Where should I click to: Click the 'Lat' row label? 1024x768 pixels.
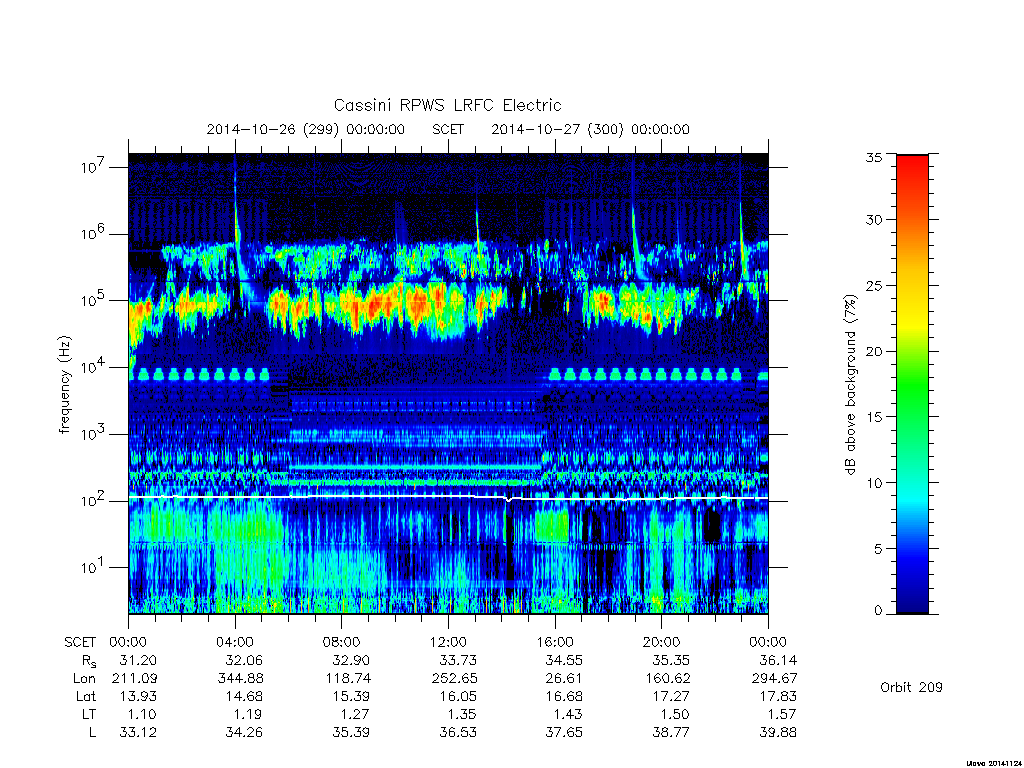coord(86,697)
